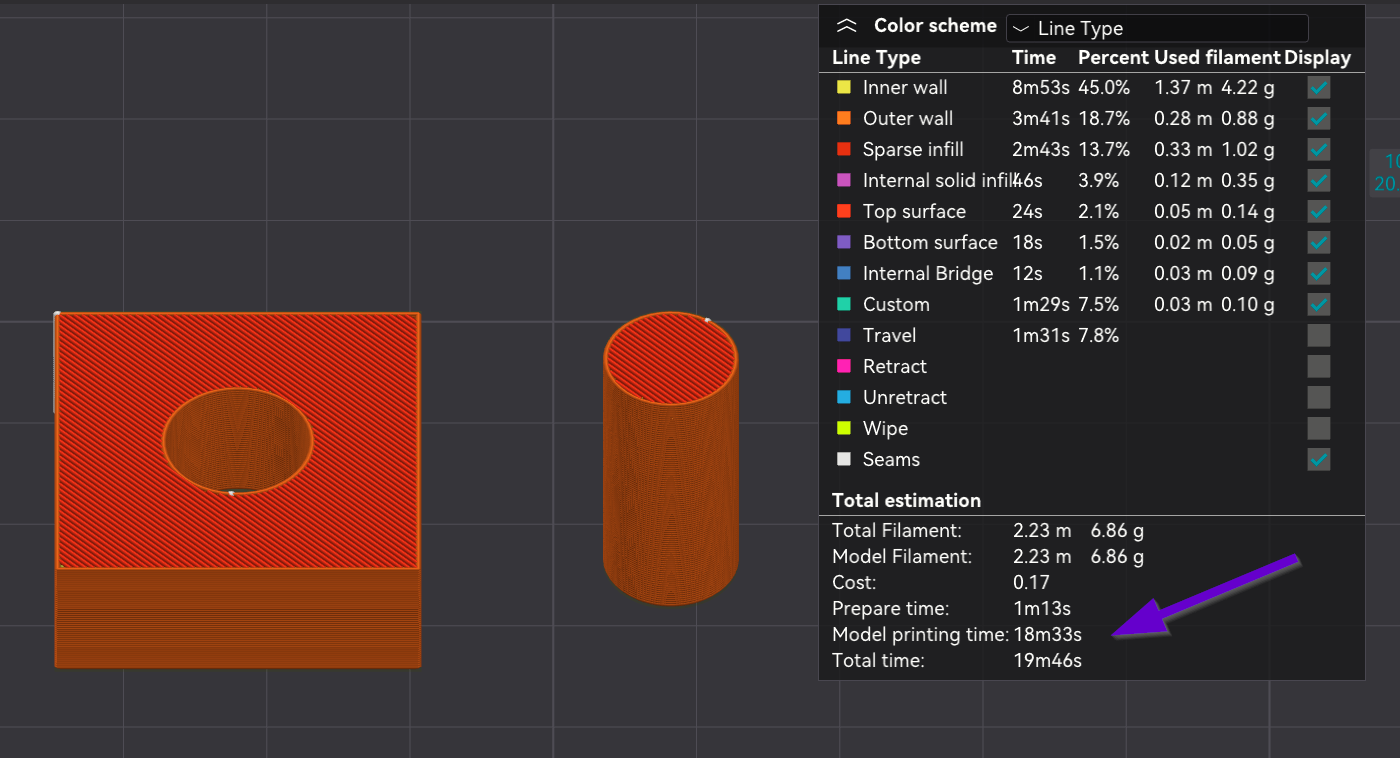Click the Top surface color swatch
Screen dimensions: 1400x758
point(843,211)
